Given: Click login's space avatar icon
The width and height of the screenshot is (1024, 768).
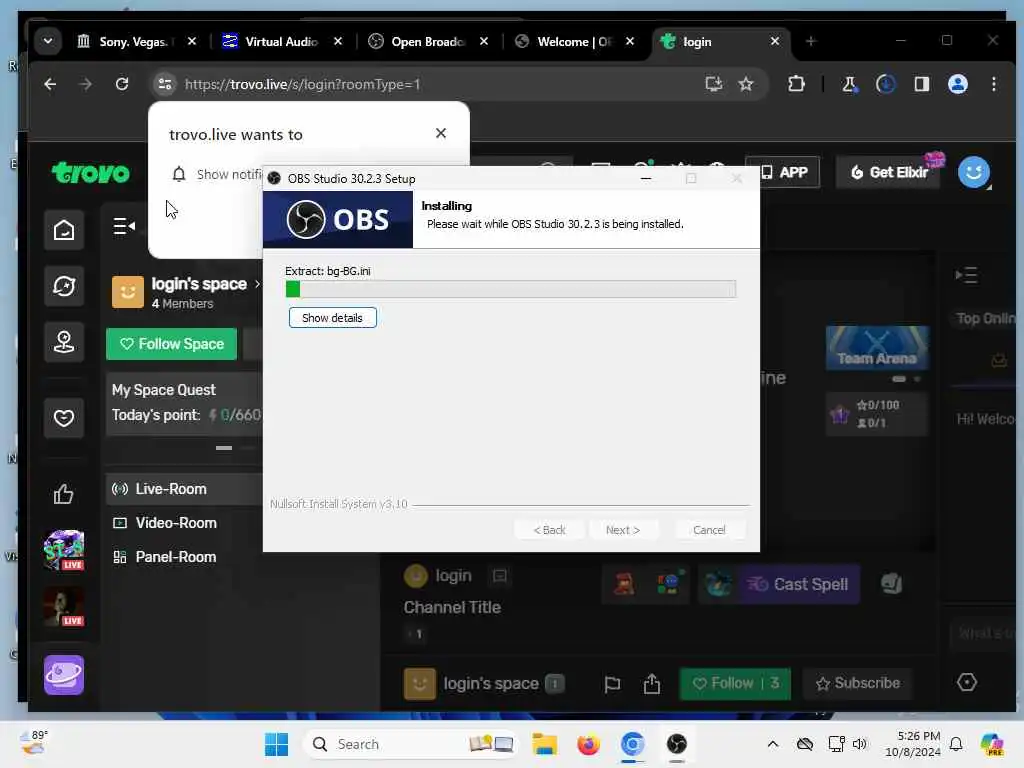Looking at the screenshot, I should [128, 292].
